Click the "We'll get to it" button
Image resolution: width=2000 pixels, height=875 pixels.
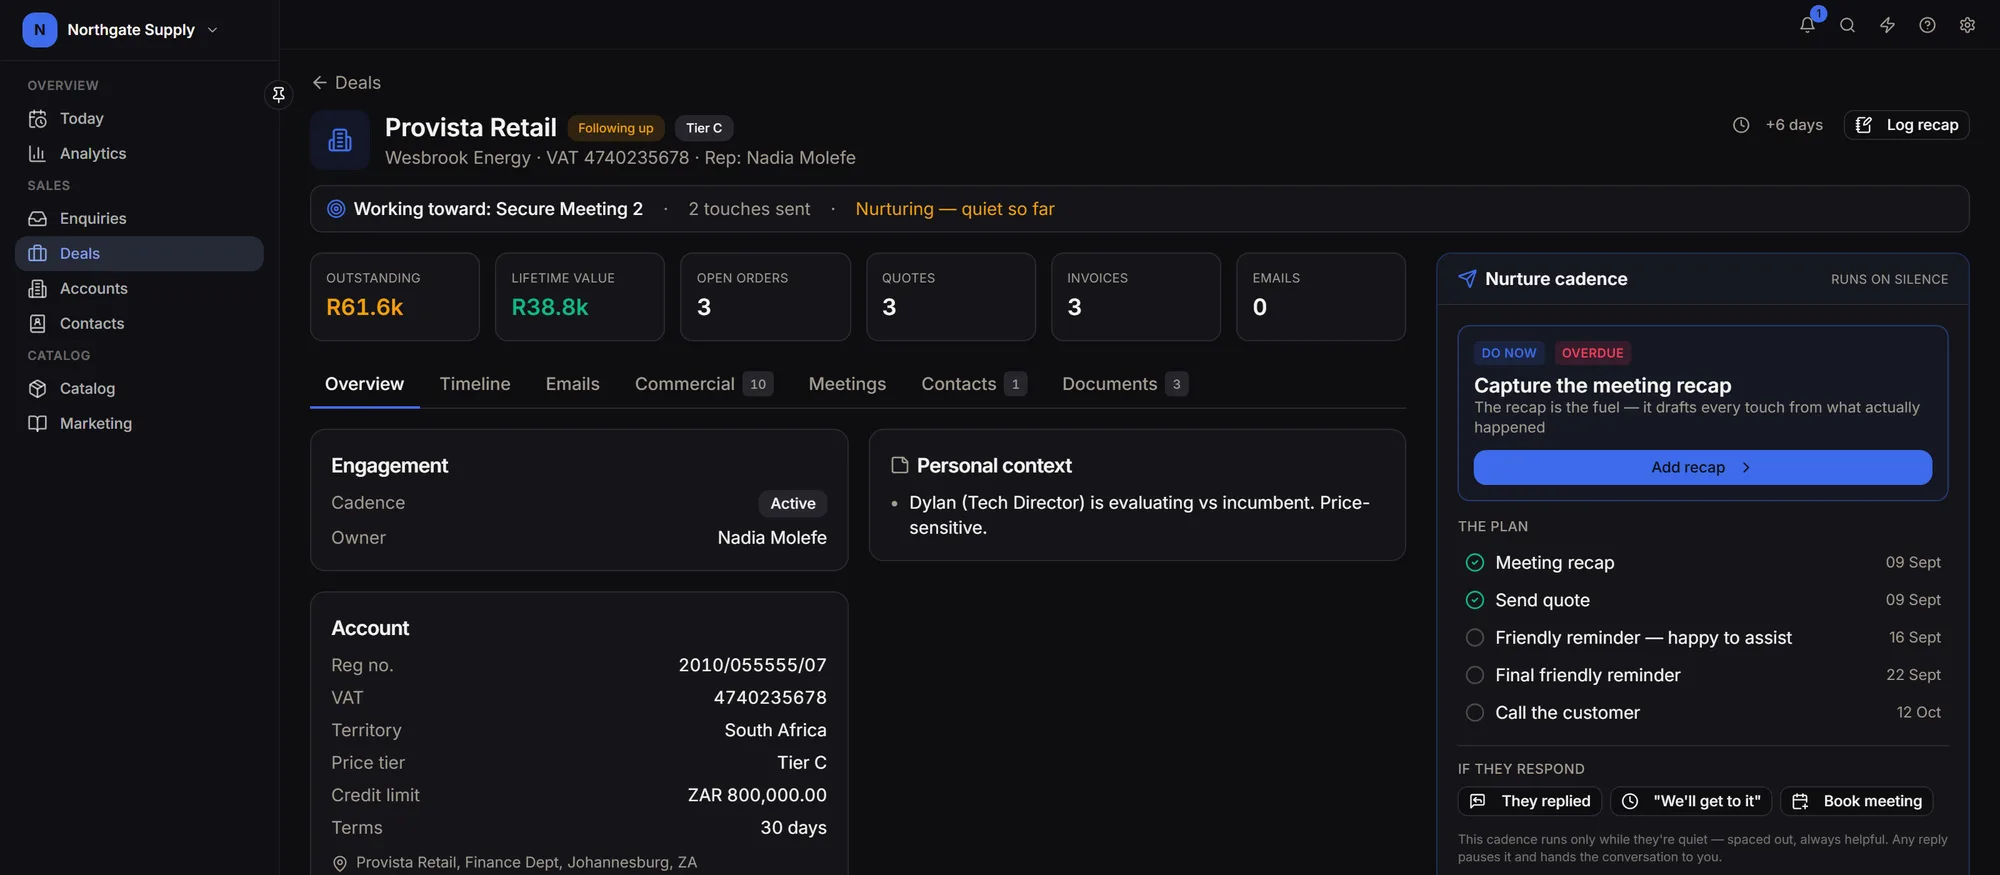[1691, 801]
